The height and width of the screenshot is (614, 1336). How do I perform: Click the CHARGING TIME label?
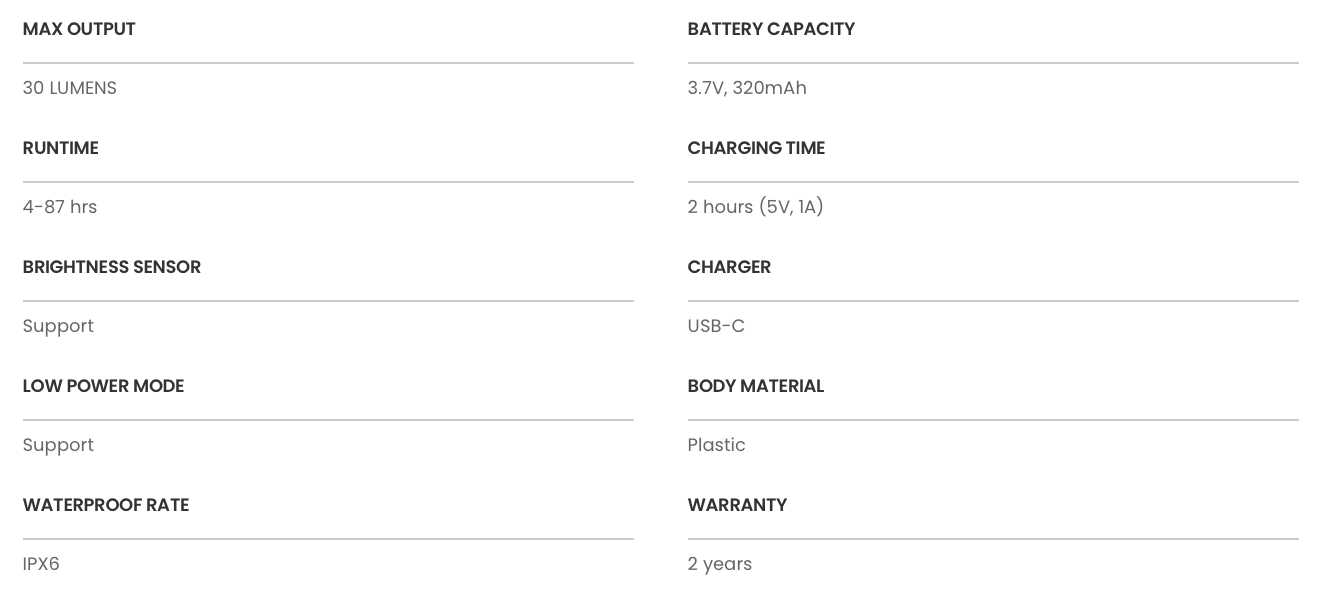pyautogui.click(x=756, y=148)
